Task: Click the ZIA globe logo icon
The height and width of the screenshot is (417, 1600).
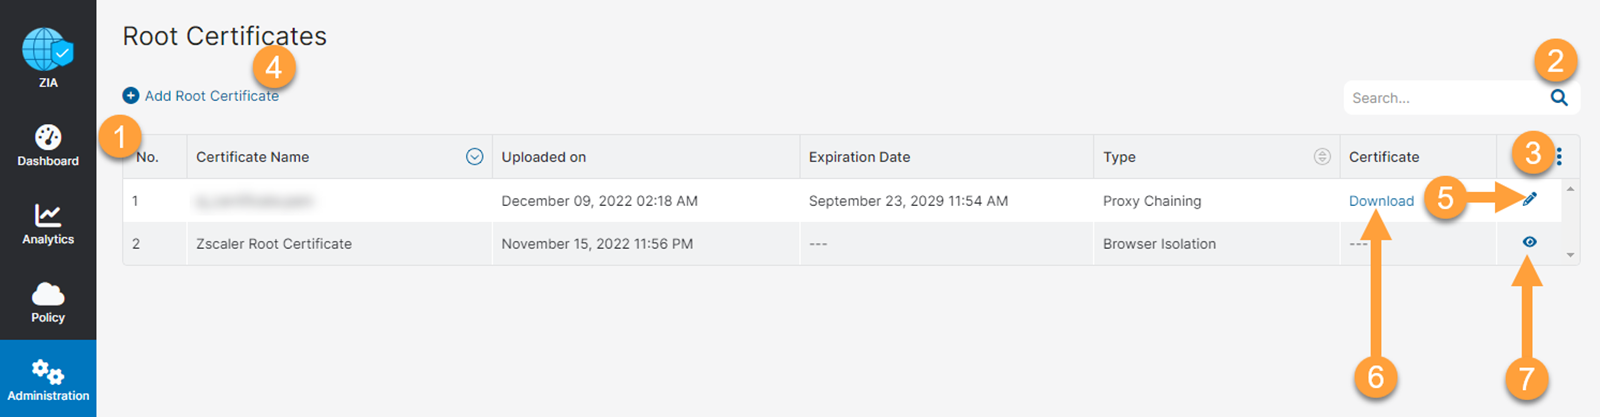Action: (47, 50)
